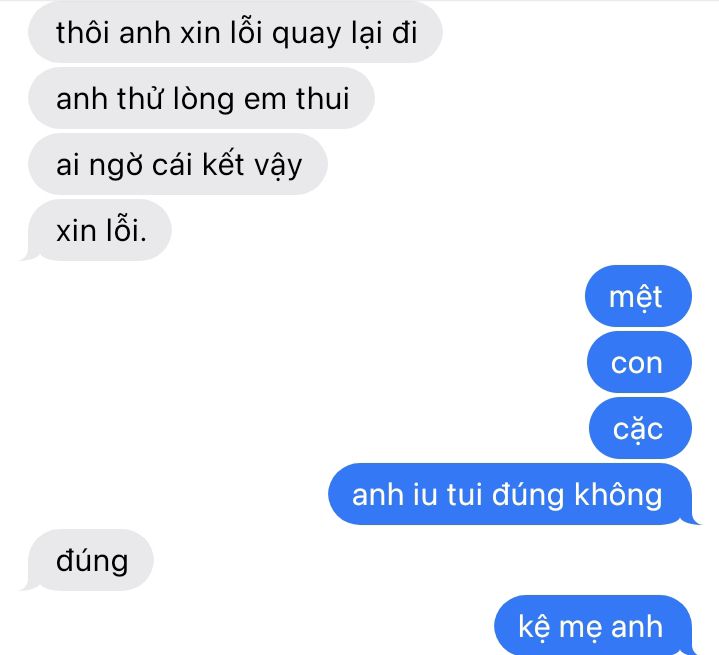Click the gray "xin lỗi." bubble
Screen dimensions: 719x655
click(x=100, y=230)
